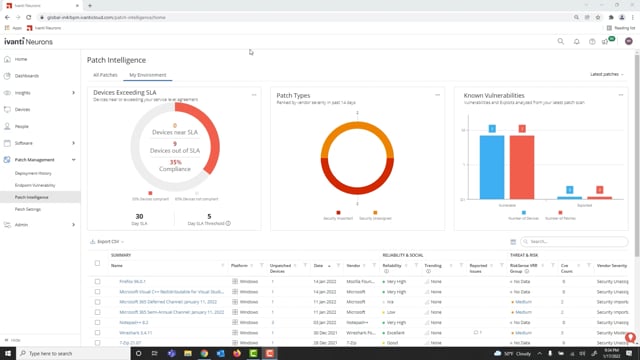Screen dimensions: 640x360
Task: Filter the Platform column
Action: (x=262, y=265)
